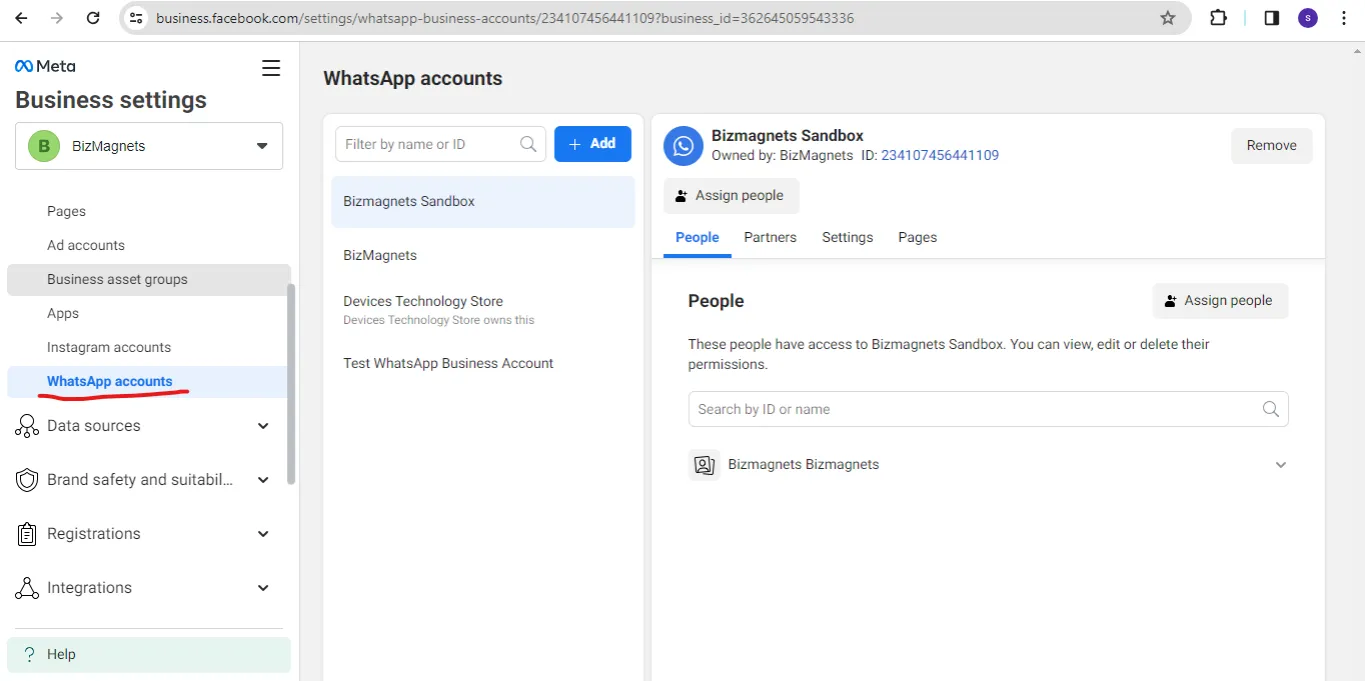Click Assign people in the People section

tap(1220, 301)
